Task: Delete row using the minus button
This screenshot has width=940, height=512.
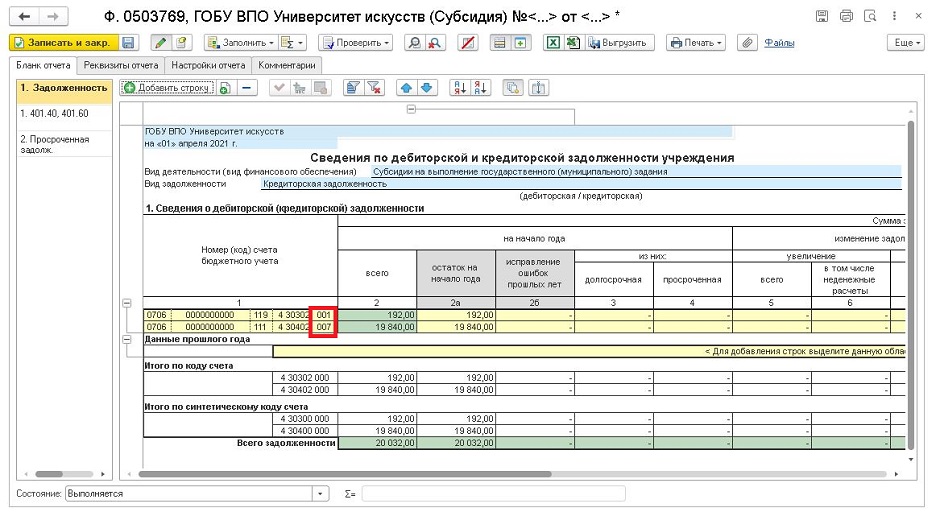Action: tap(247, 88)
